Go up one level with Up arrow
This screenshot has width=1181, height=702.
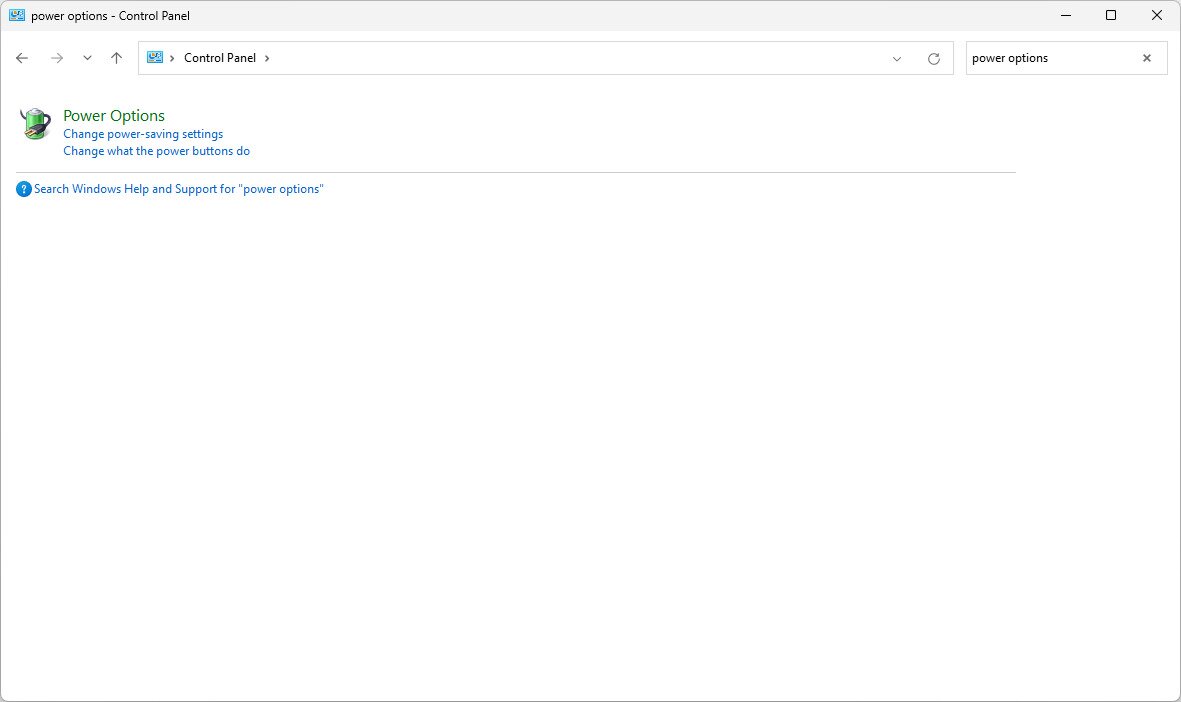coord(116,58)
